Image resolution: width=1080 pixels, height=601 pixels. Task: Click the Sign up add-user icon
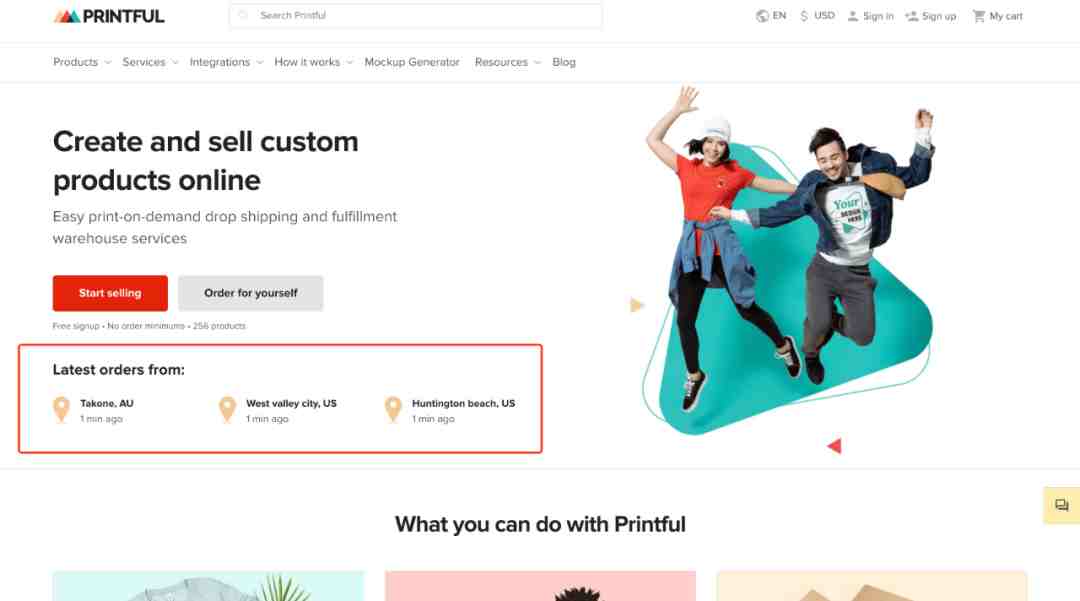[912, 16]
